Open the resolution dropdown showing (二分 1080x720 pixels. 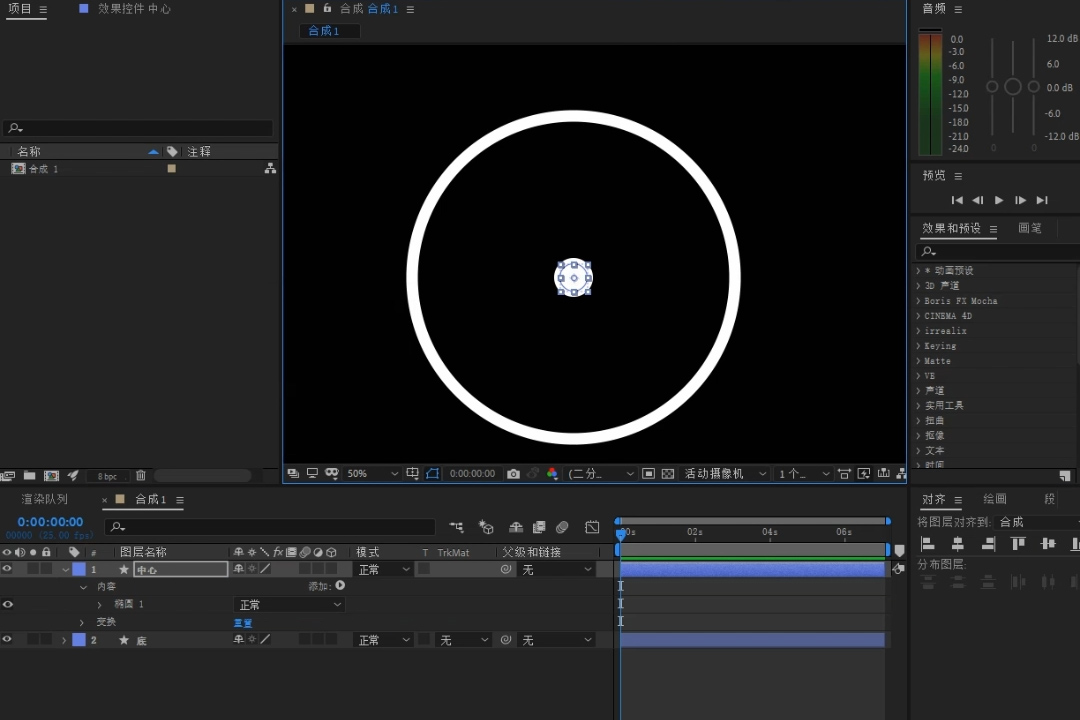point(599,473)
